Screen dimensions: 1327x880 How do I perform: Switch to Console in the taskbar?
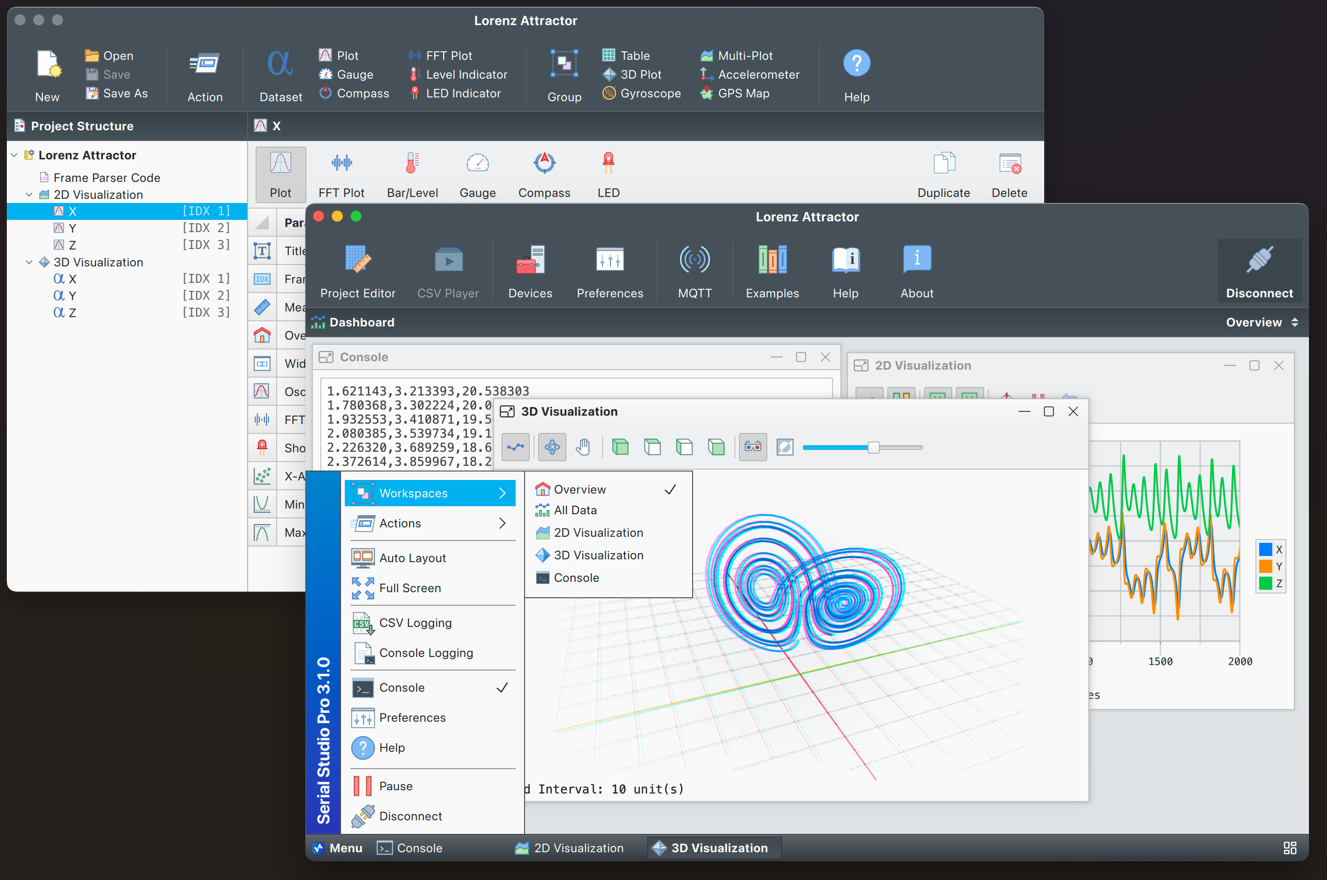[410, 848]
